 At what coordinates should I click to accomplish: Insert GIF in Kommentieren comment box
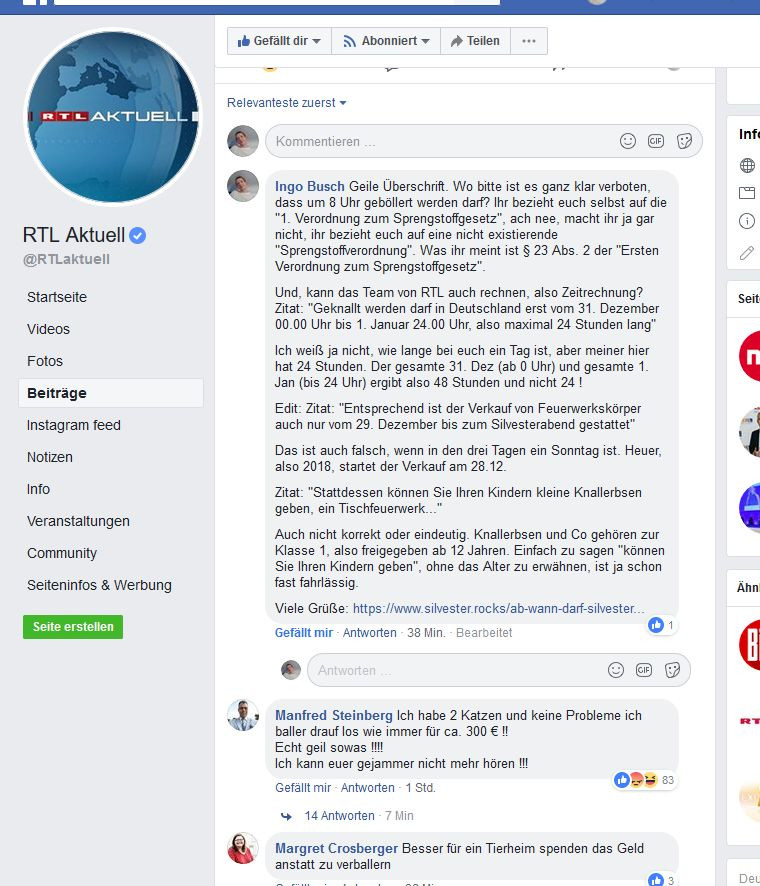[x=656, y=141]
